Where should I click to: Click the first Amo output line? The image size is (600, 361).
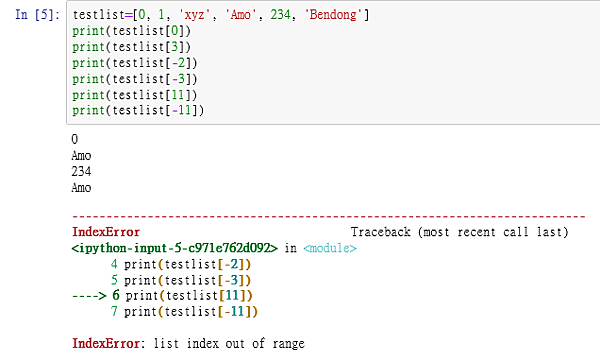[81, 155]
